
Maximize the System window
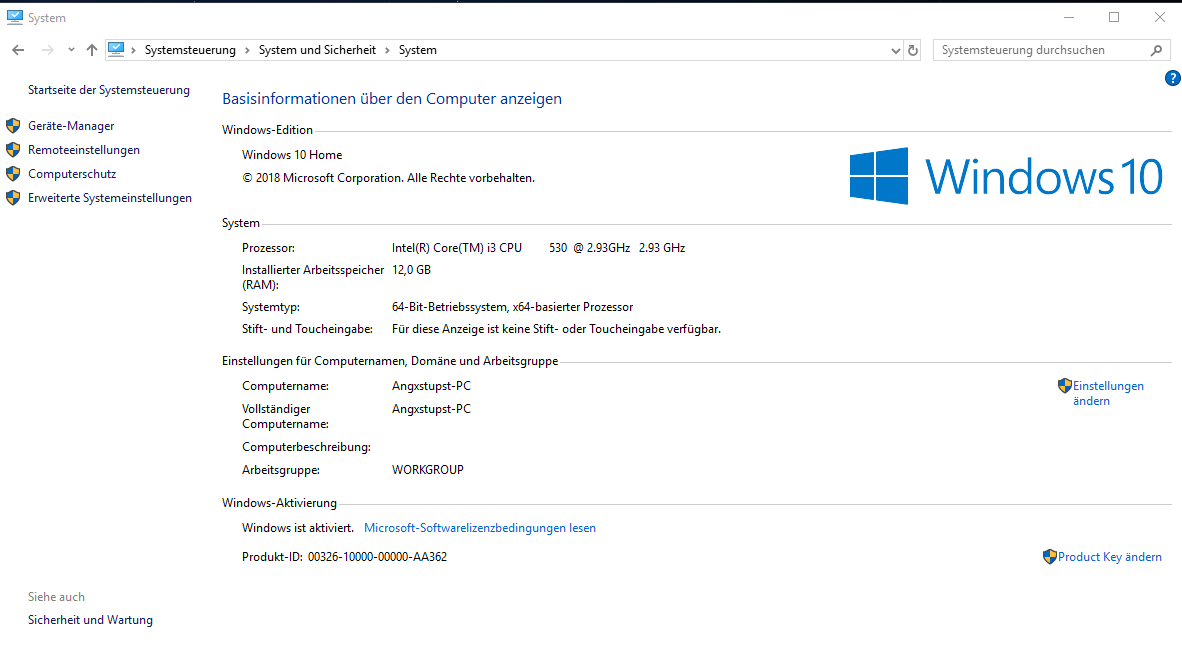(x=1114, y=17)
